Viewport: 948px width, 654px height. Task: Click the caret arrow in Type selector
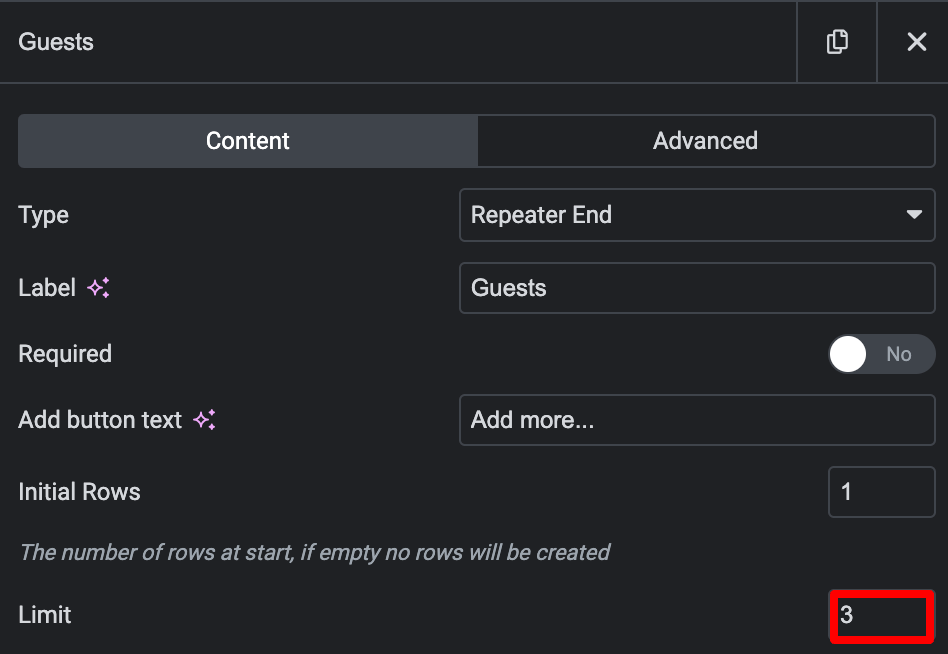[x=914, y=215]
